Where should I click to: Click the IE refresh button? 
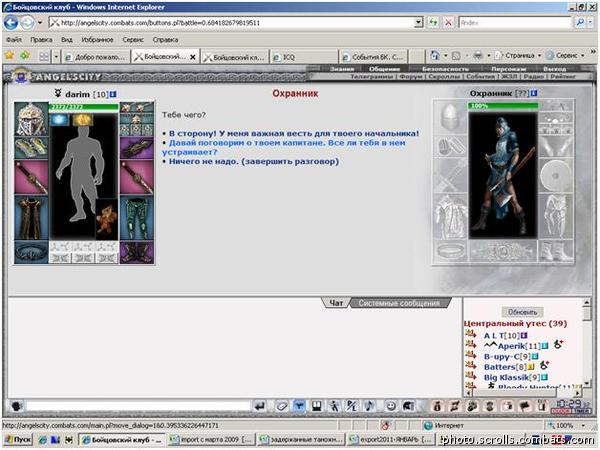[x=433, y=23]
